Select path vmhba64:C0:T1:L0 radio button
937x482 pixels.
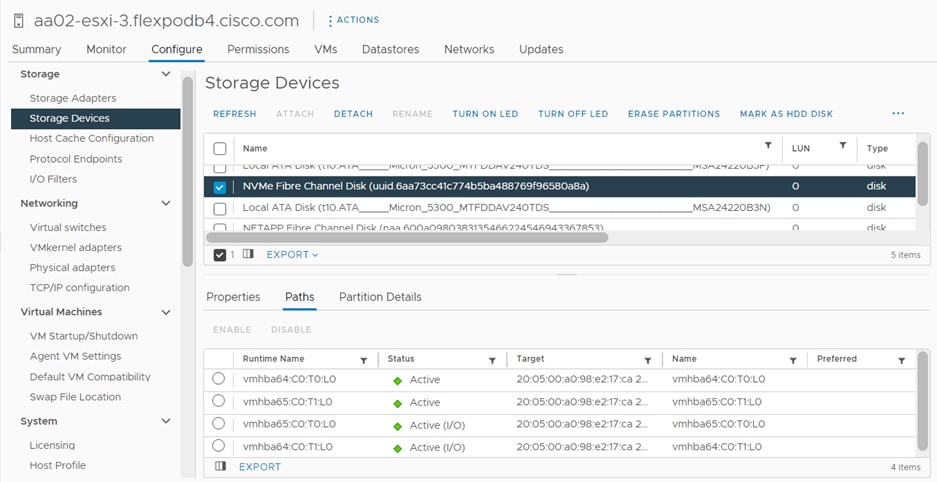coord(218,446)
